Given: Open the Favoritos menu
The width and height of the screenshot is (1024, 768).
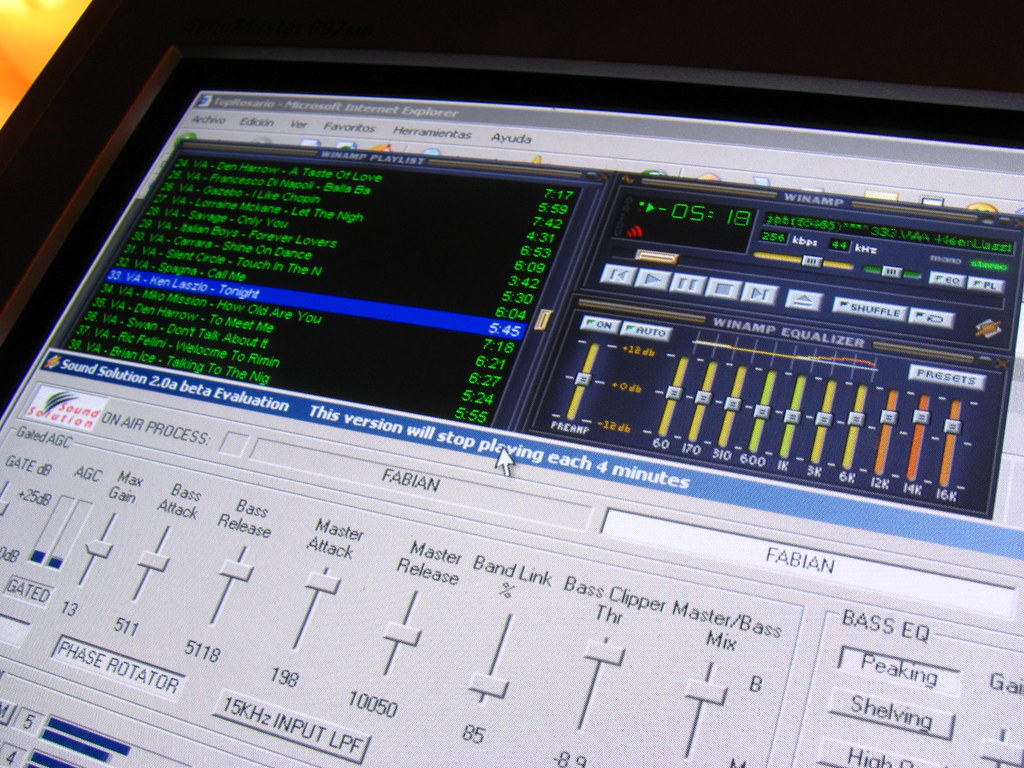Looking at the screenshot, I should point(349,127).
